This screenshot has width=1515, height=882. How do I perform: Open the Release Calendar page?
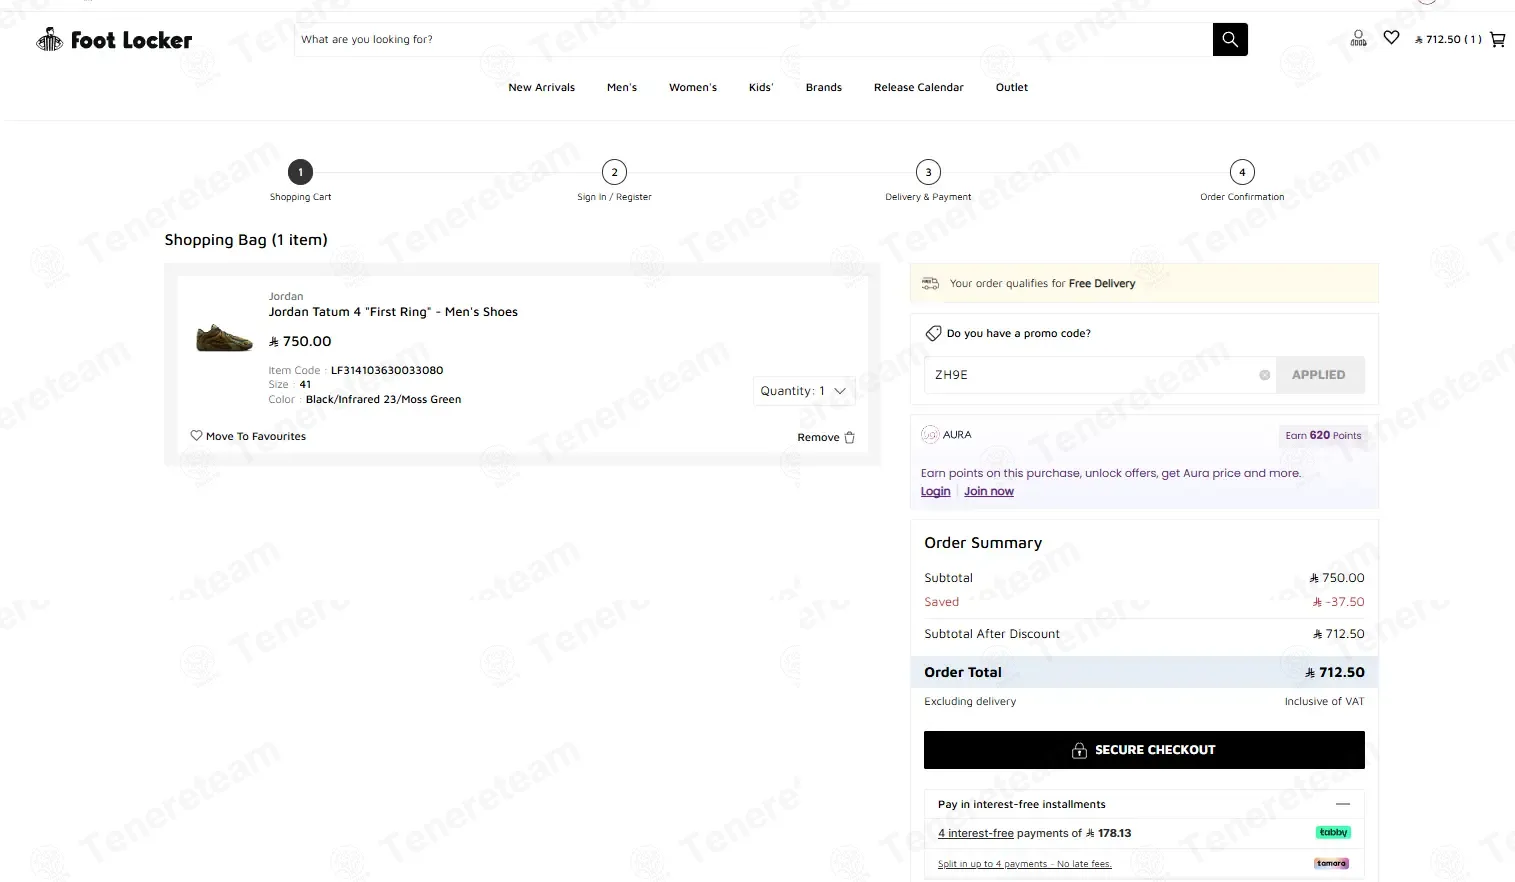[919, 88]
